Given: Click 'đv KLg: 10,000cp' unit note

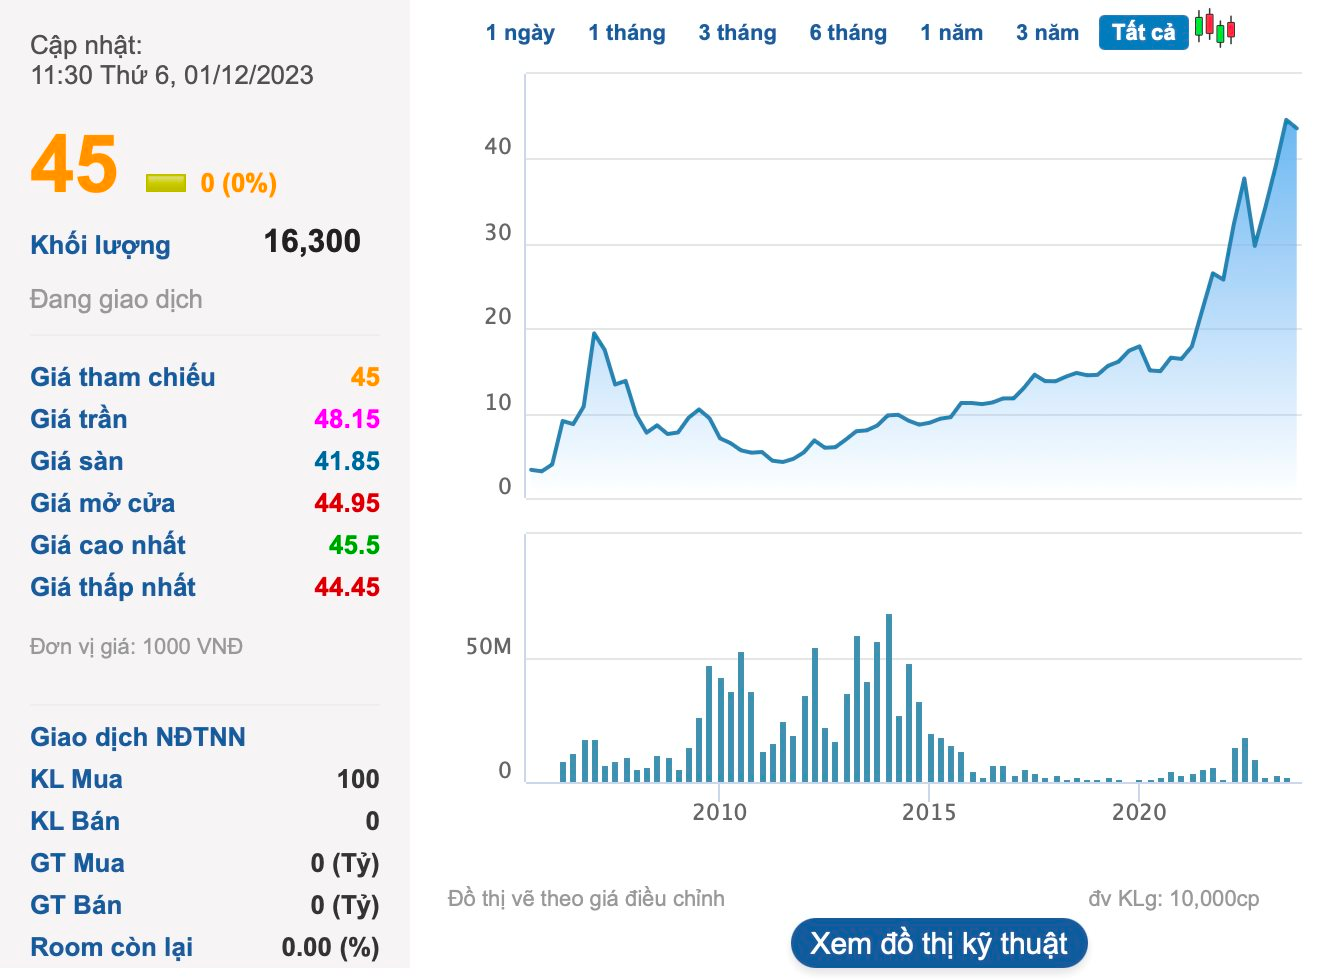Looking at the screenshot, I should [1174, 899].
